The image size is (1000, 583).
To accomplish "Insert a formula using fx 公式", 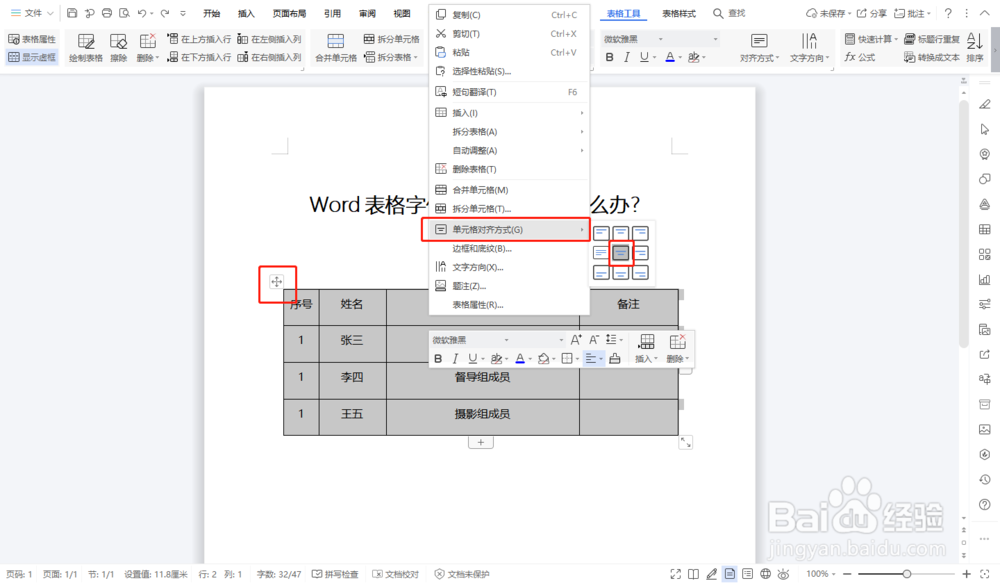I will click(863, 57).
